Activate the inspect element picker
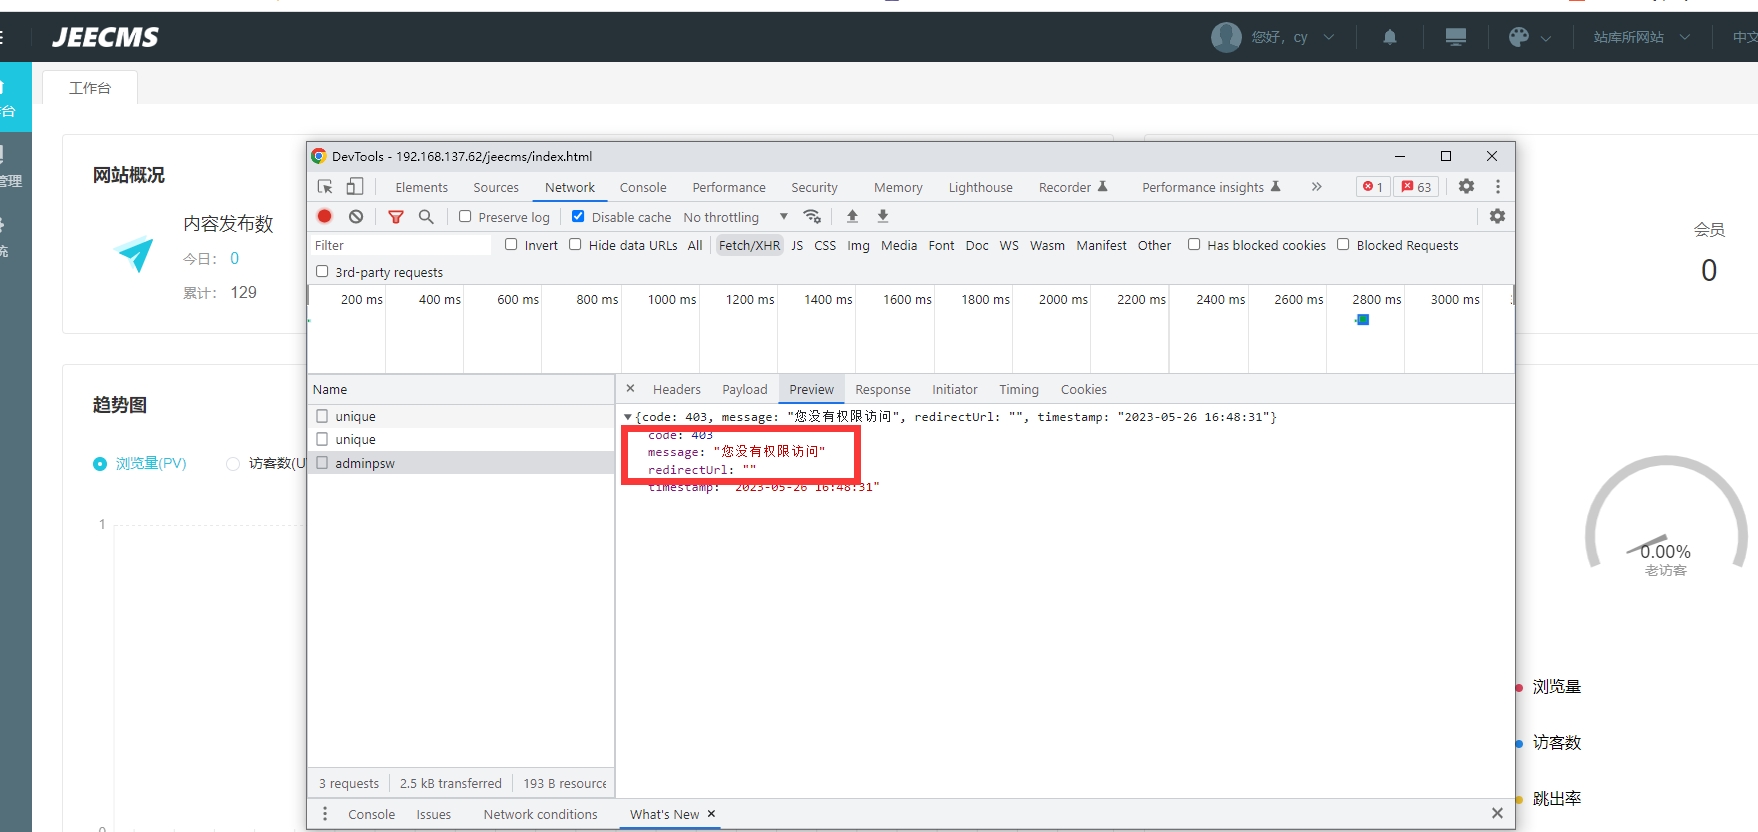Viewport: 1758px width, 832px height. (x=325, y=187)
